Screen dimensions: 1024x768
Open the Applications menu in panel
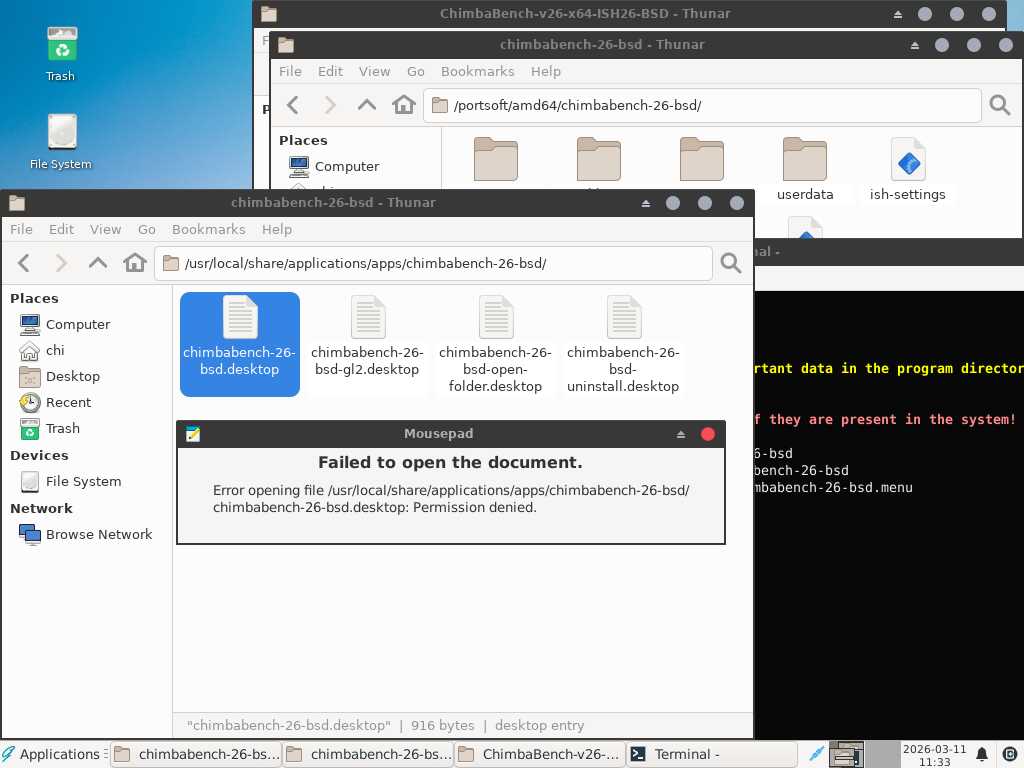pyautogui.click(x=52, y=754)
